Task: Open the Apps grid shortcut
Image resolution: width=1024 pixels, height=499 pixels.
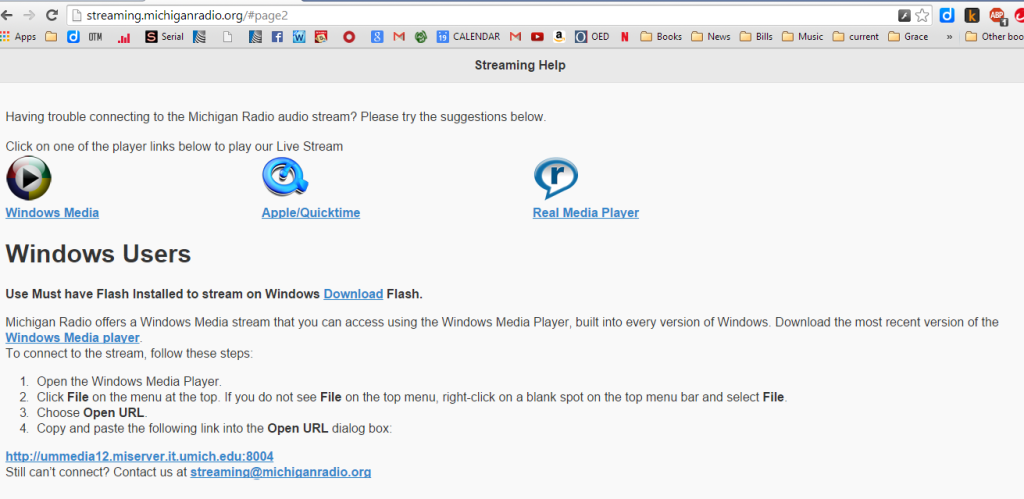Action: (x=18, y=37)
